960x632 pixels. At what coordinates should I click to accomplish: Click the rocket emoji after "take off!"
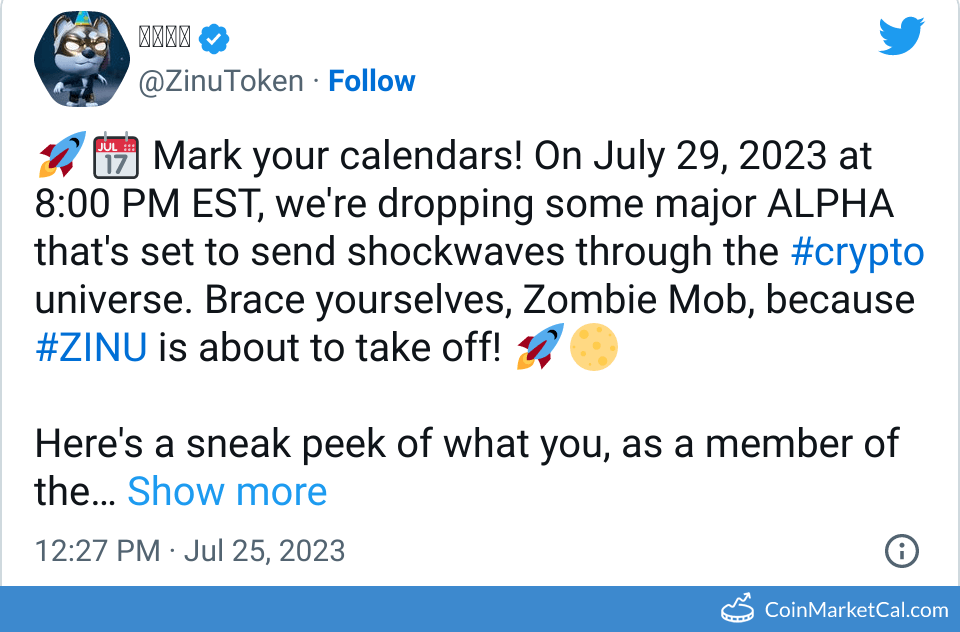click(x=539, y=347)
